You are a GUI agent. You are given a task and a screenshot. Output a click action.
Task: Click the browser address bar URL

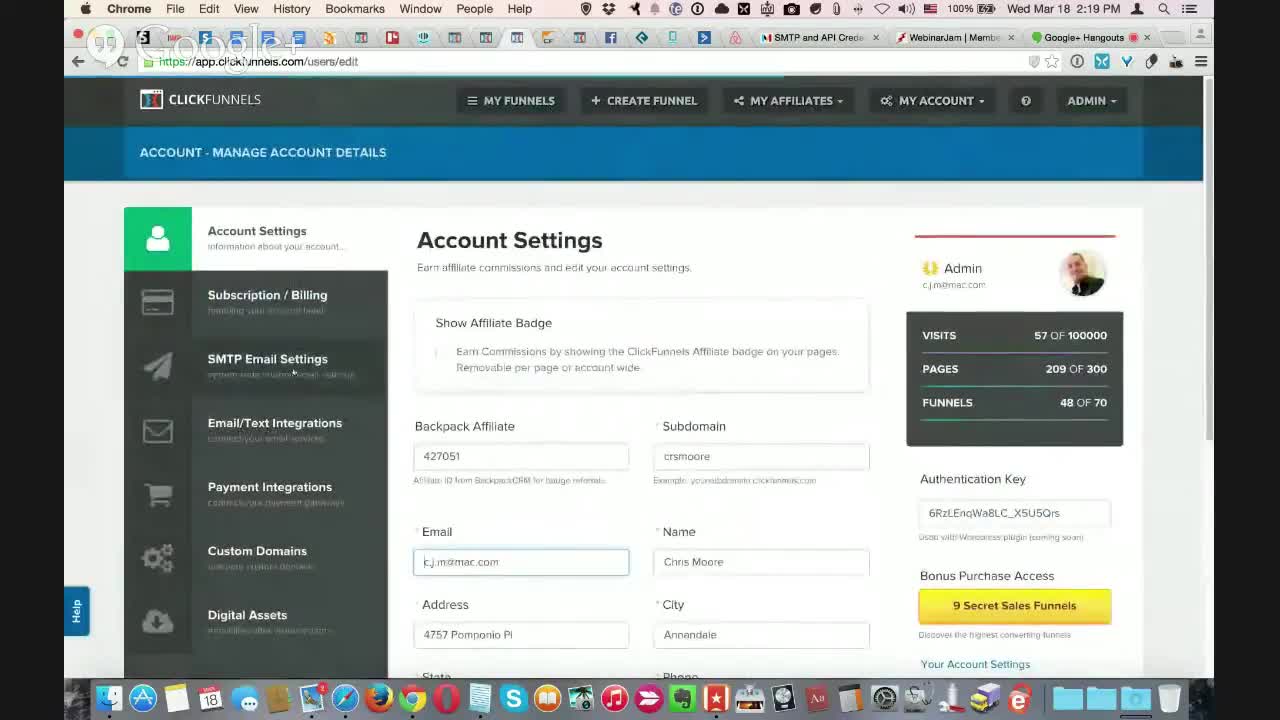click(258, 61)
